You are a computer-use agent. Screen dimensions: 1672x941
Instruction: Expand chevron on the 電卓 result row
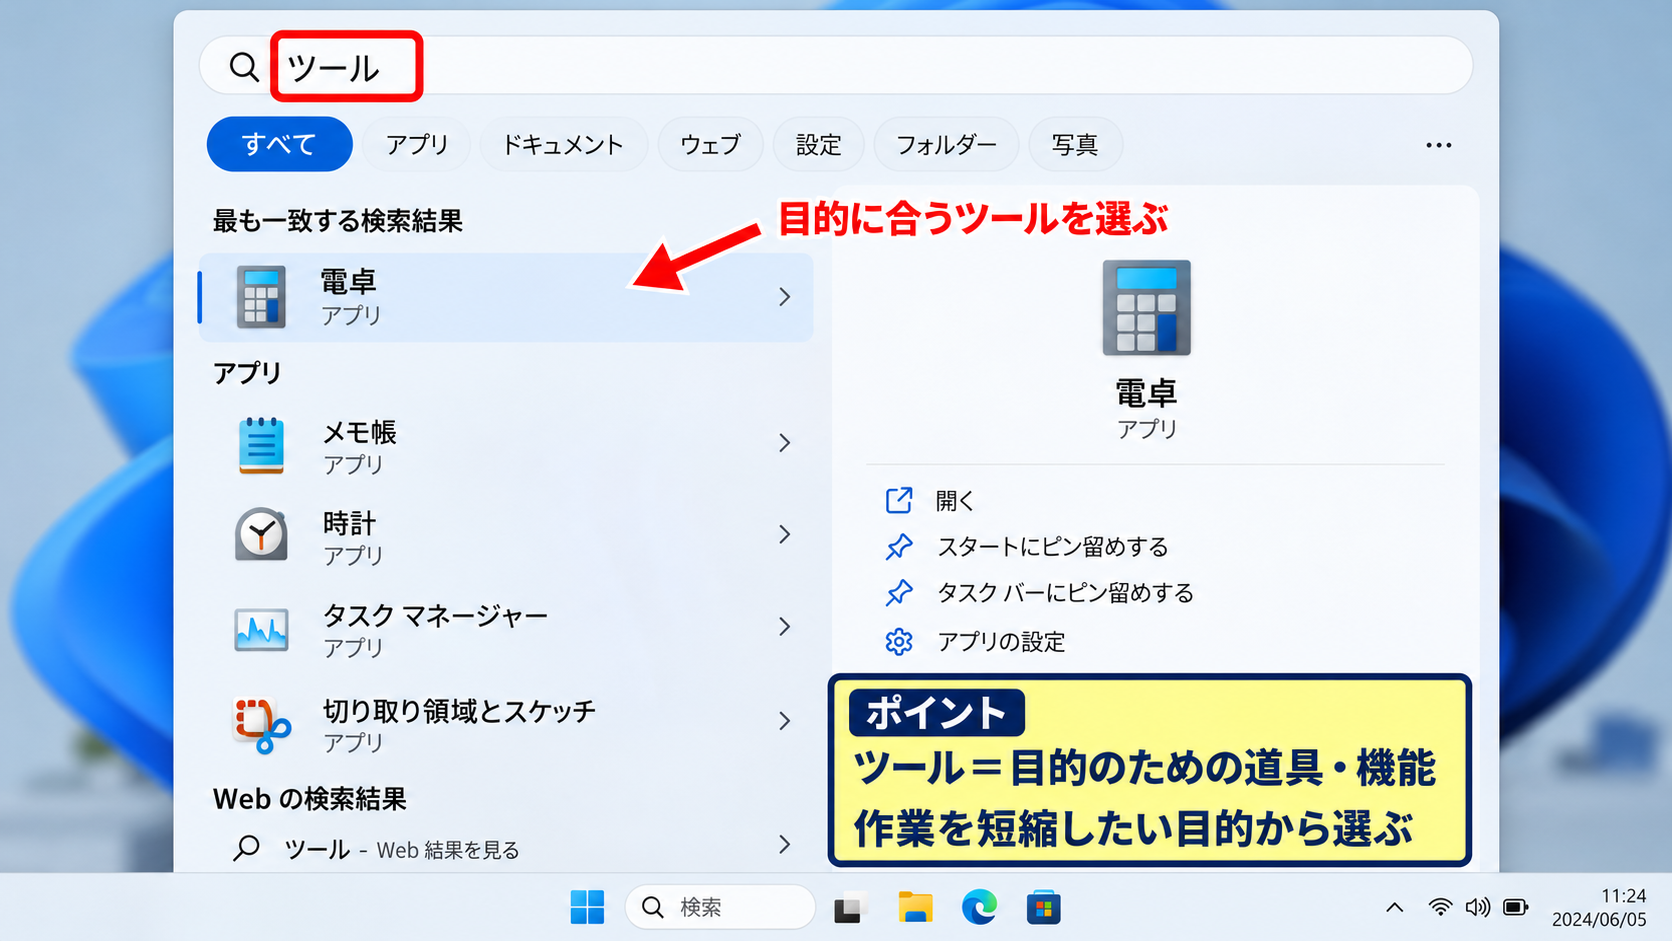coord(785,297)
